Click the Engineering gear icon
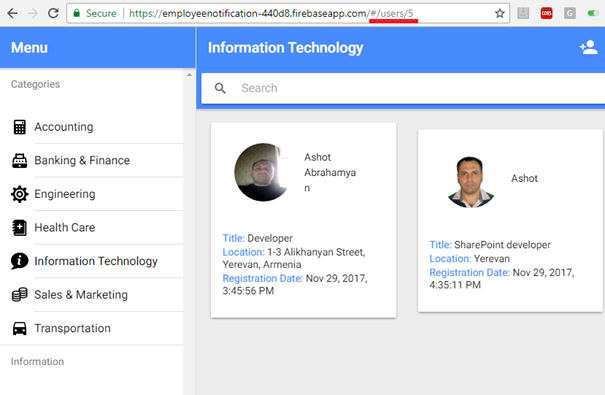This screenshot has height=395, width=605. (20, 194)
